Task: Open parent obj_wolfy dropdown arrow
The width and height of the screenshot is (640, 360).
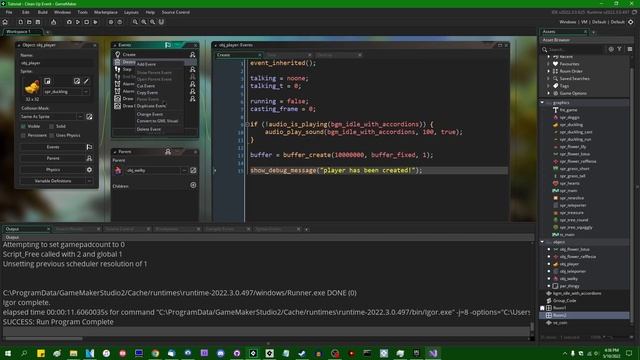Action: click(x=184, y=170)
